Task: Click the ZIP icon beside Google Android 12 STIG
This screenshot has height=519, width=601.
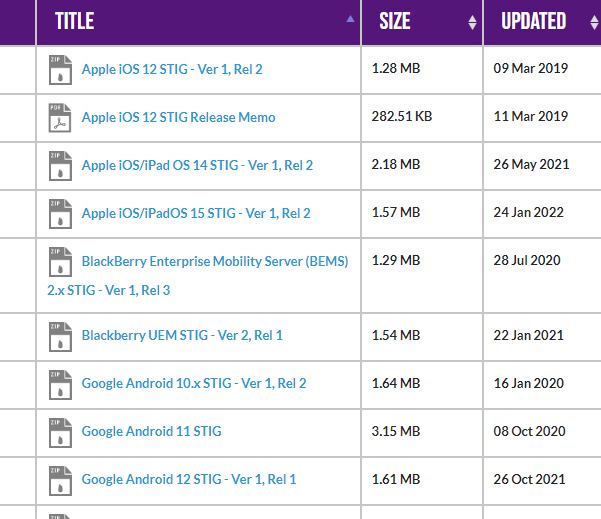Action: click(60, 481)
